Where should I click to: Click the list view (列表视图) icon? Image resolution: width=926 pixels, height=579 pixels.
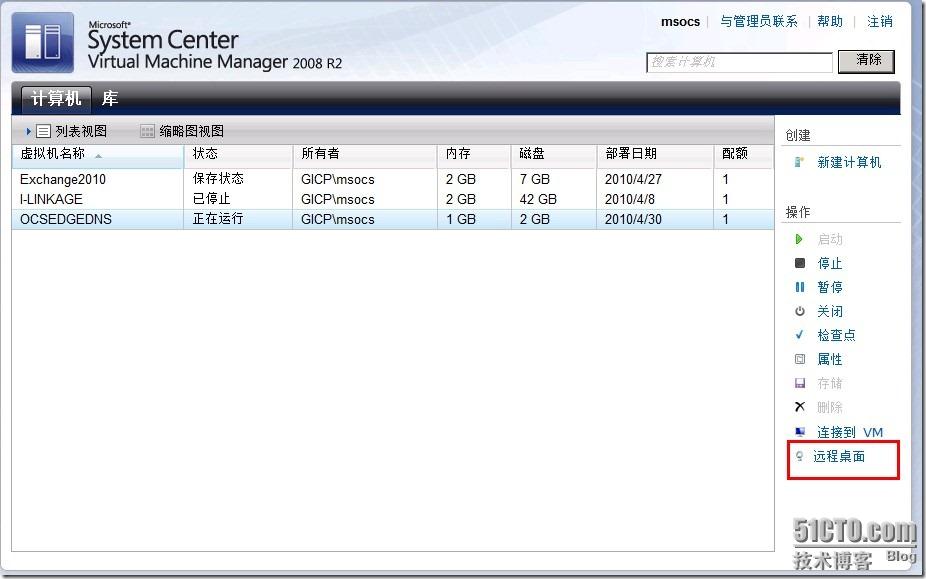pos(44,131)
